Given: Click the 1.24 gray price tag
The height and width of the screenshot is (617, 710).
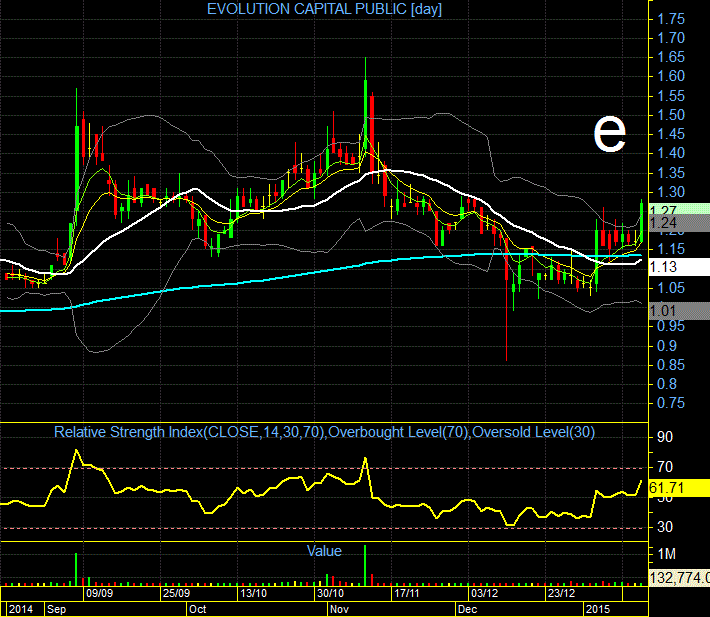Looking at the screenshot, I should [x=679, y=223].
